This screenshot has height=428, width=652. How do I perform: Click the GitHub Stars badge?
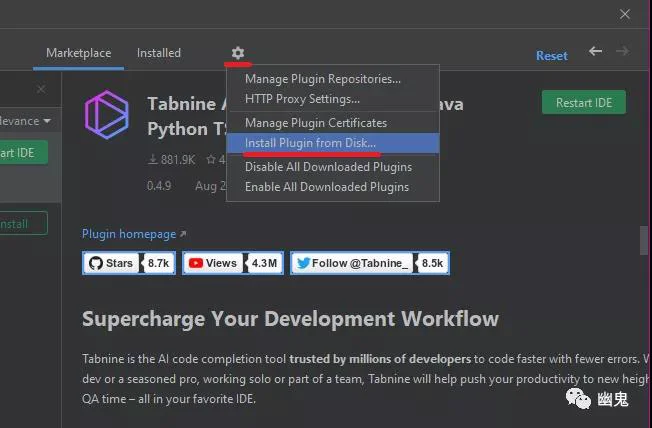(129, 263)
